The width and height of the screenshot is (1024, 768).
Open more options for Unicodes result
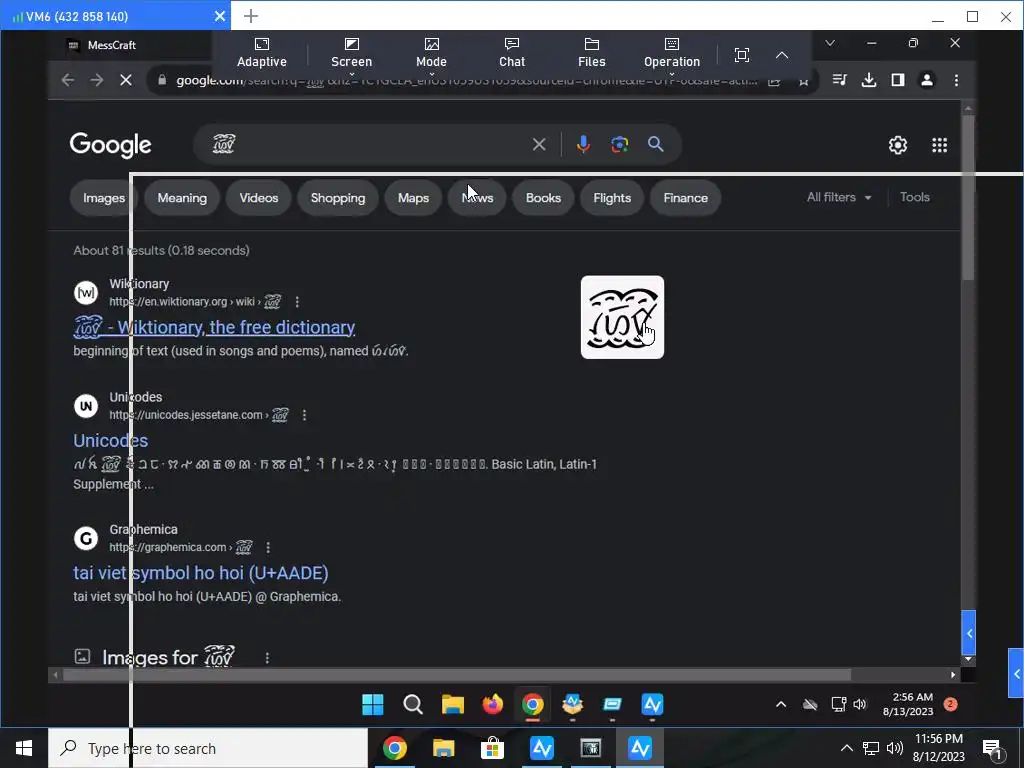point(304,415)
